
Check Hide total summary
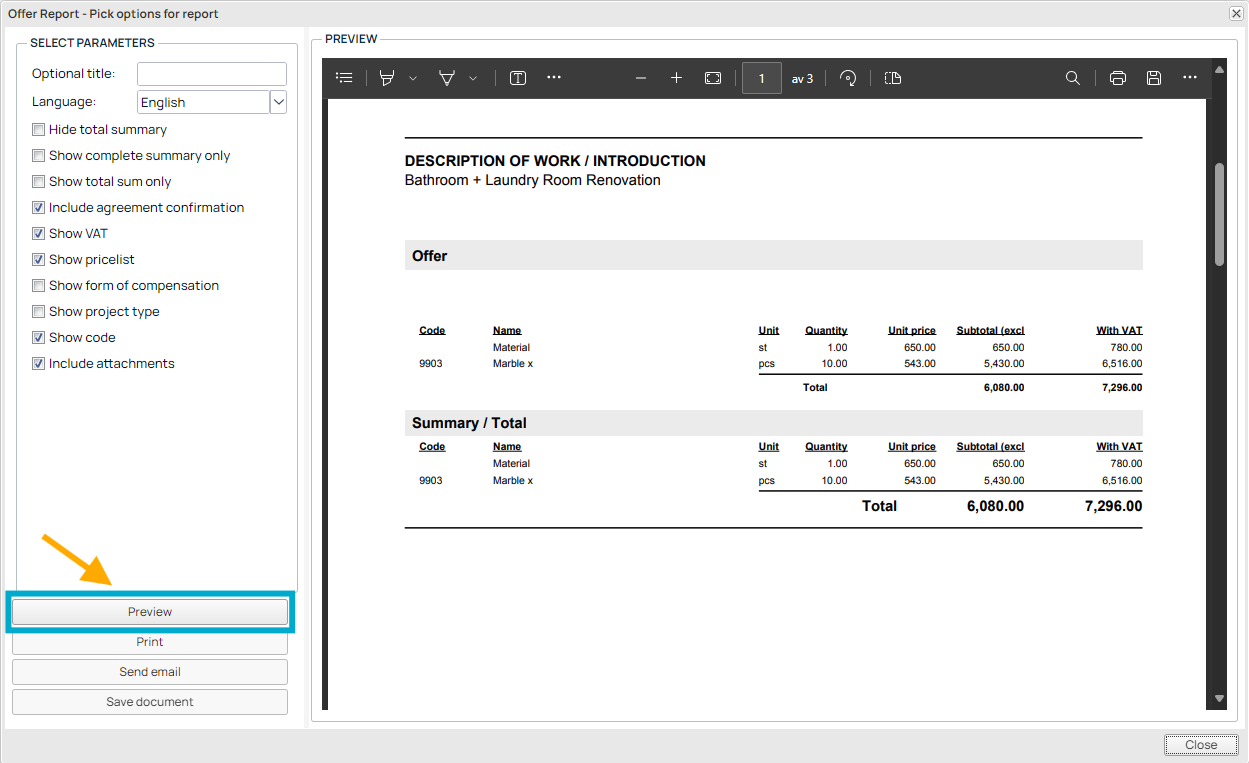point(39,130)
